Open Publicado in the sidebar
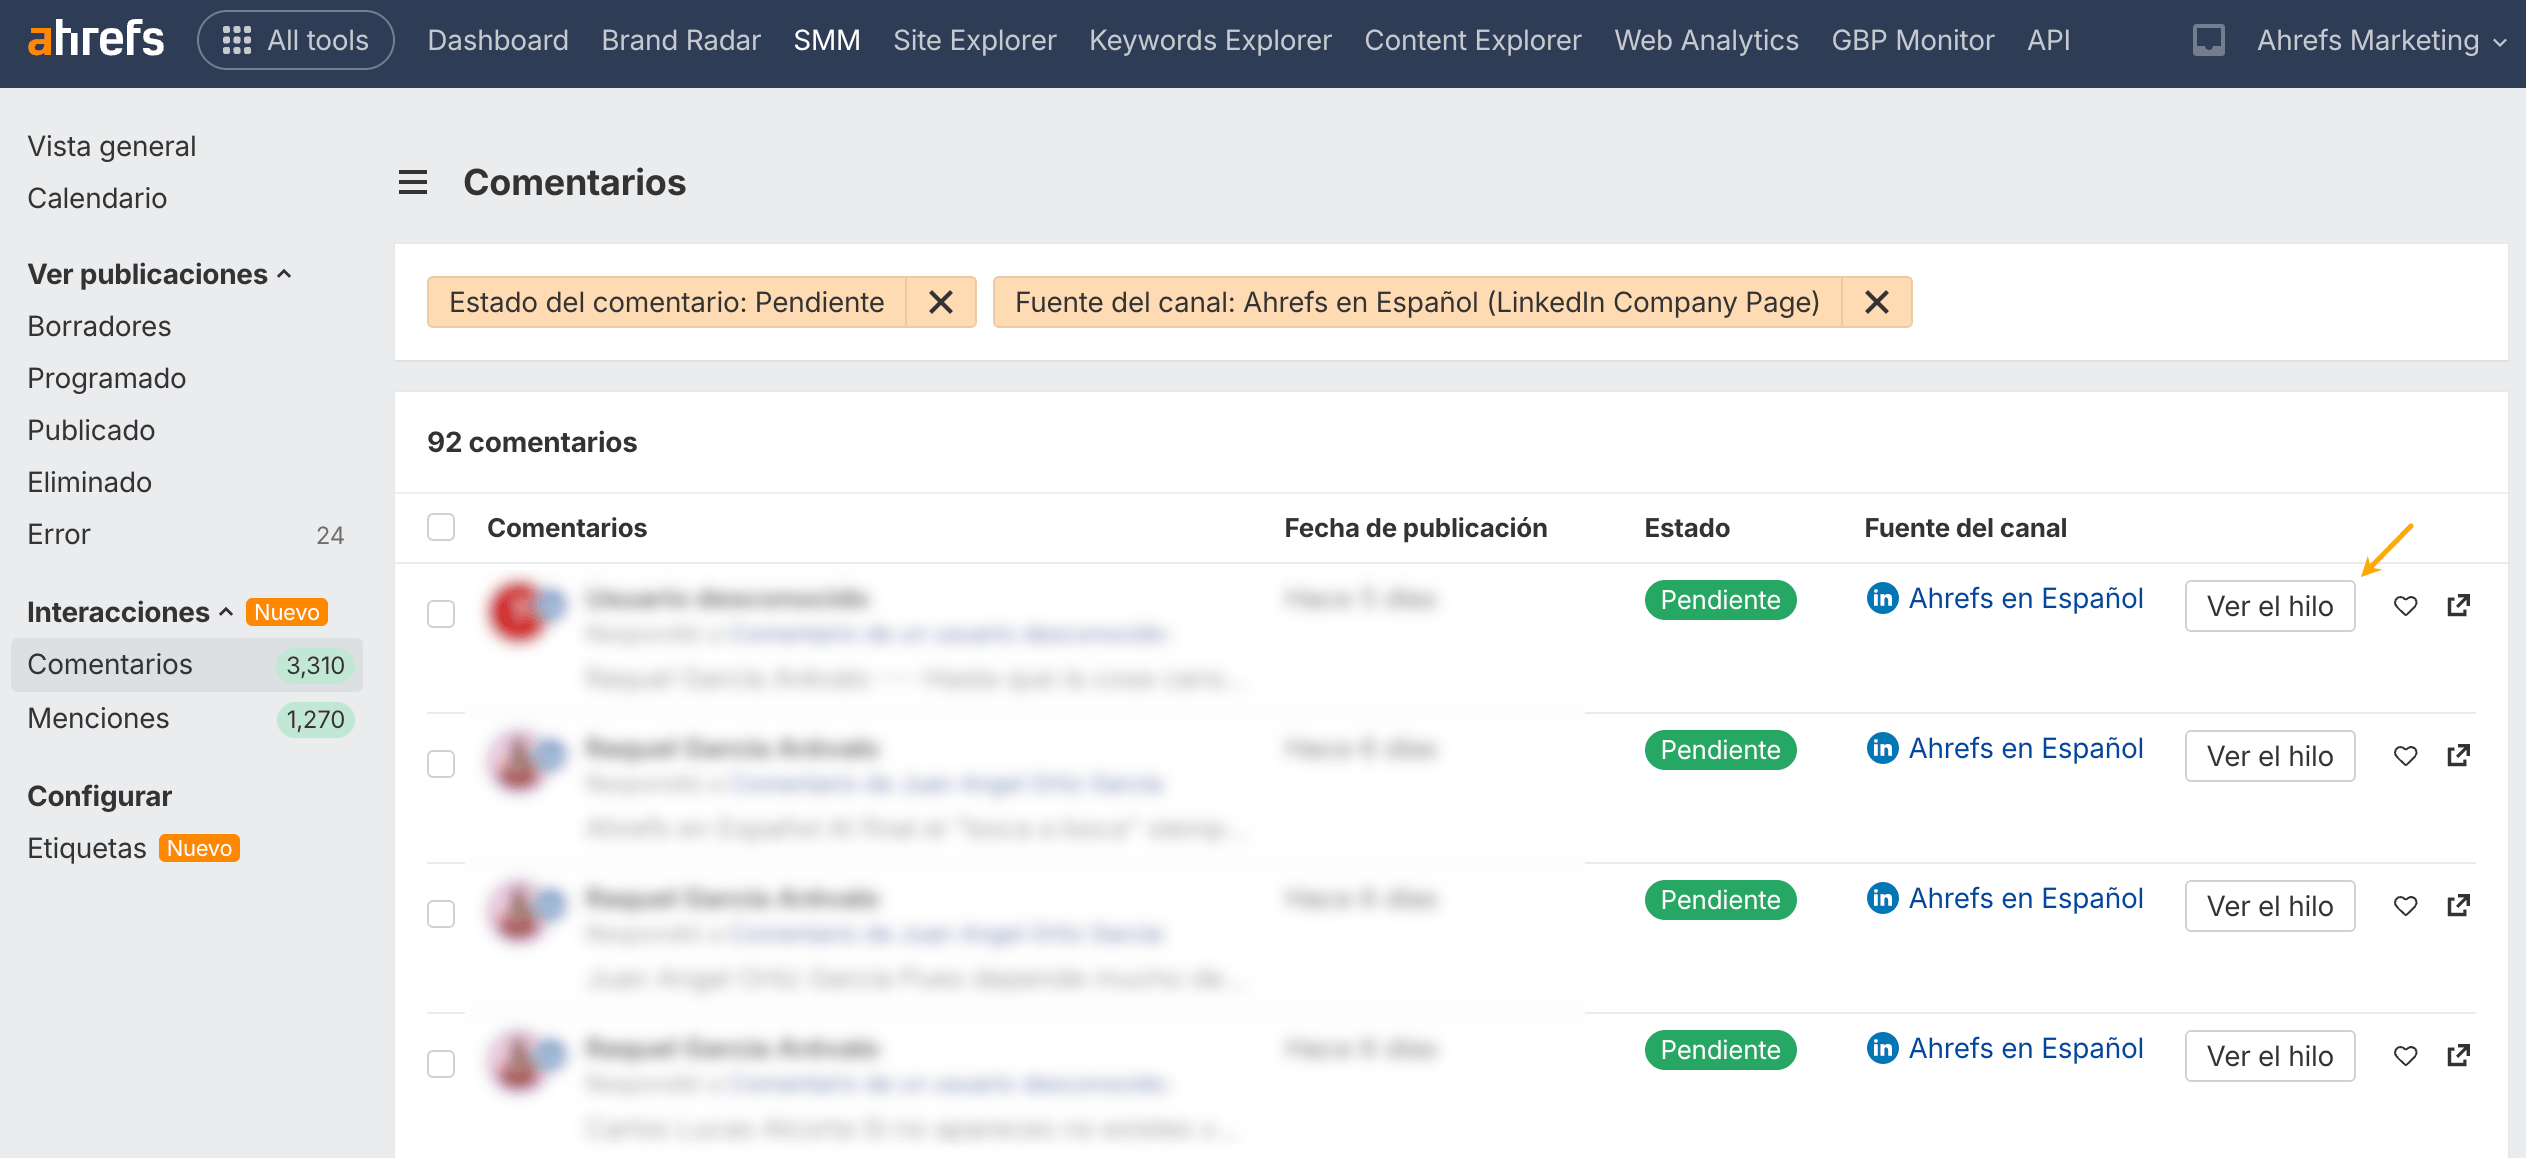Image resolution: width=2526 pixels, height=1160 pixels. click(91, 430)
